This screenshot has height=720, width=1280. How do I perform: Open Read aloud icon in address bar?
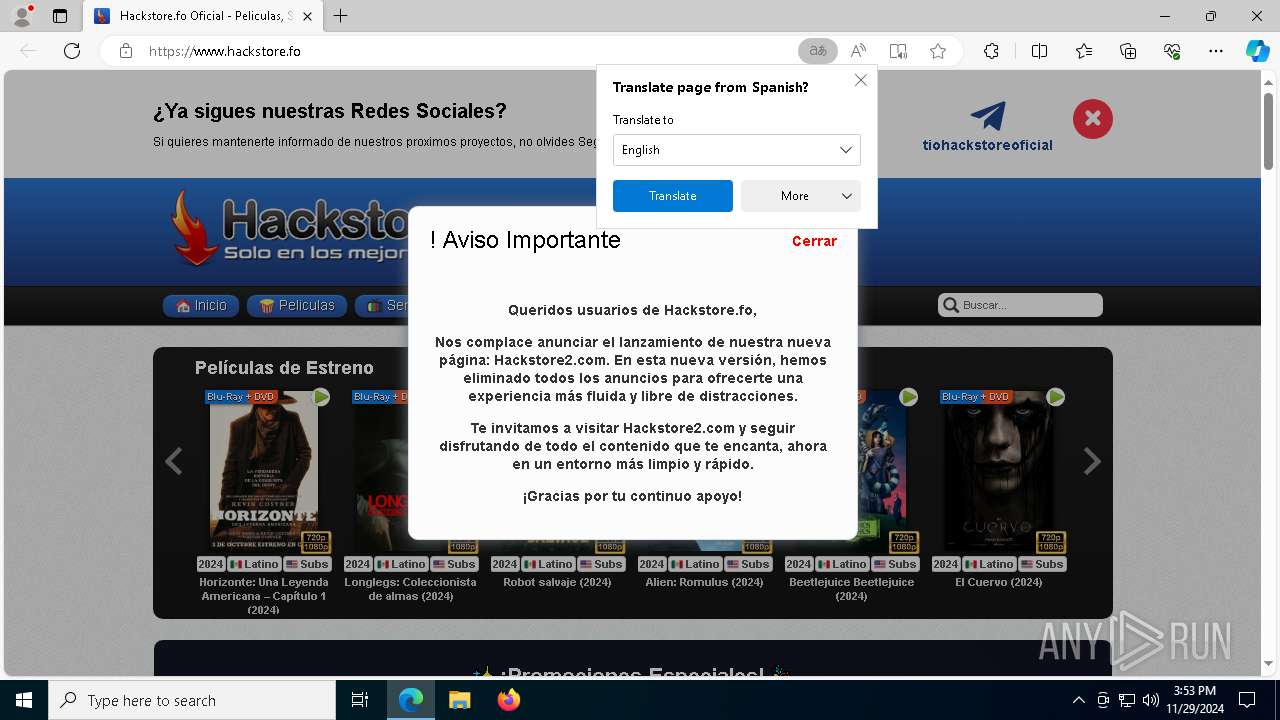point(858,51)
